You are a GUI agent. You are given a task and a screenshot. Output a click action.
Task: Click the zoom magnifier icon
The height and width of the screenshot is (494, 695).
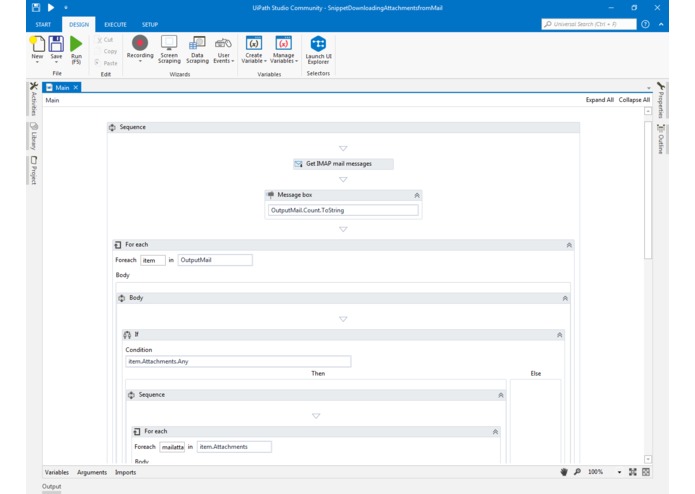[577, 472]
